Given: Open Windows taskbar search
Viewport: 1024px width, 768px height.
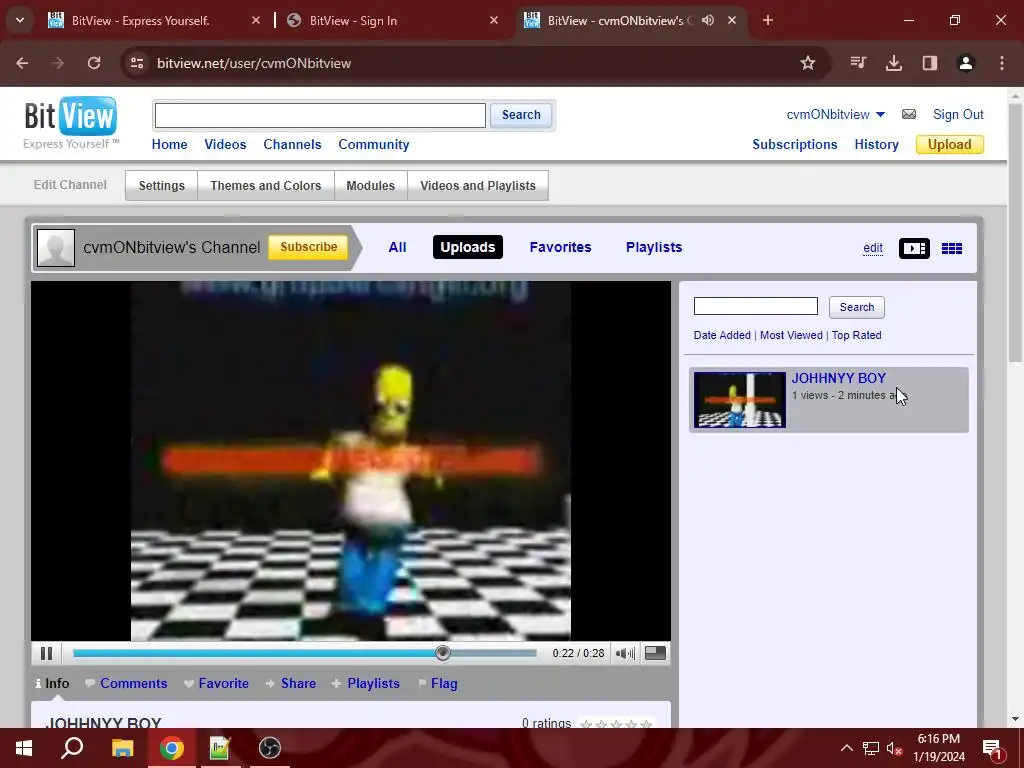Looking at the screenshot, I should pyautogui.click(x=72, y=748).
